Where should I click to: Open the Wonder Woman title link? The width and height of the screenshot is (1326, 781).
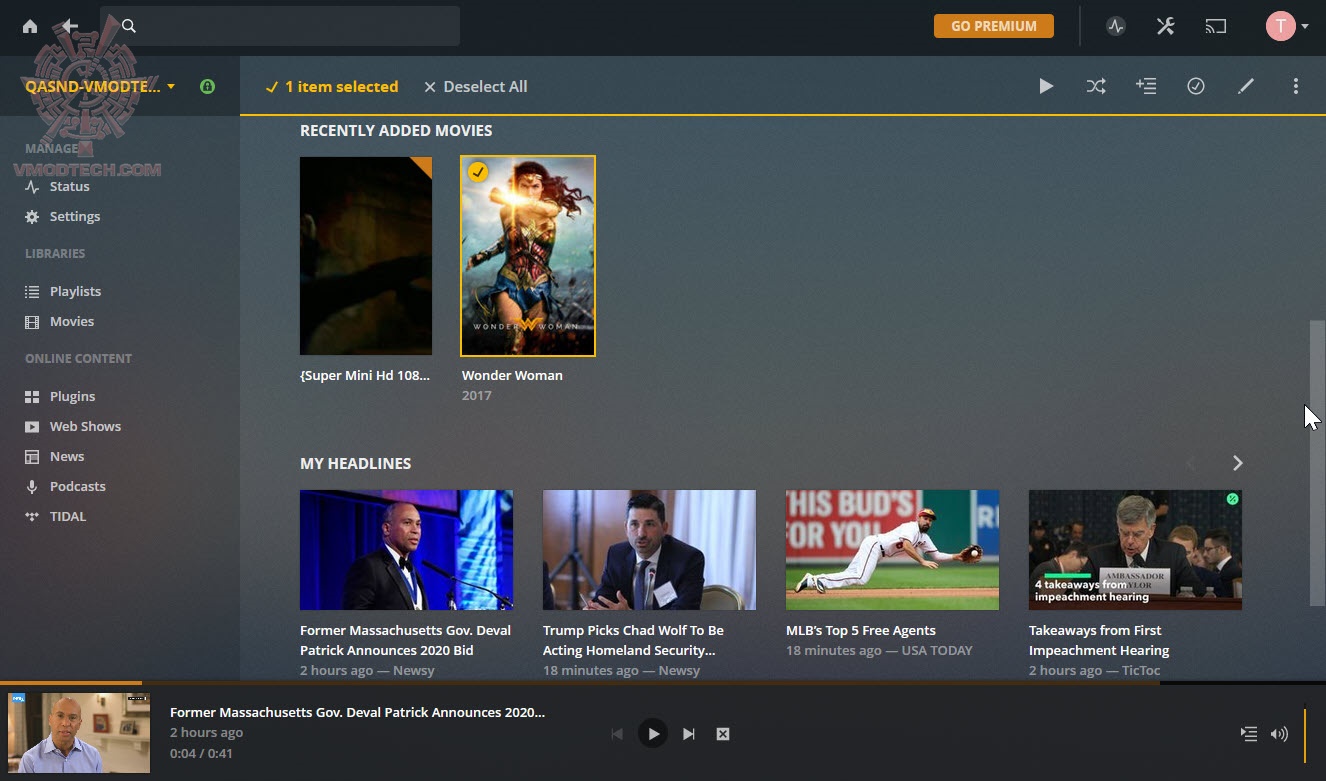[x=512, y=375]
